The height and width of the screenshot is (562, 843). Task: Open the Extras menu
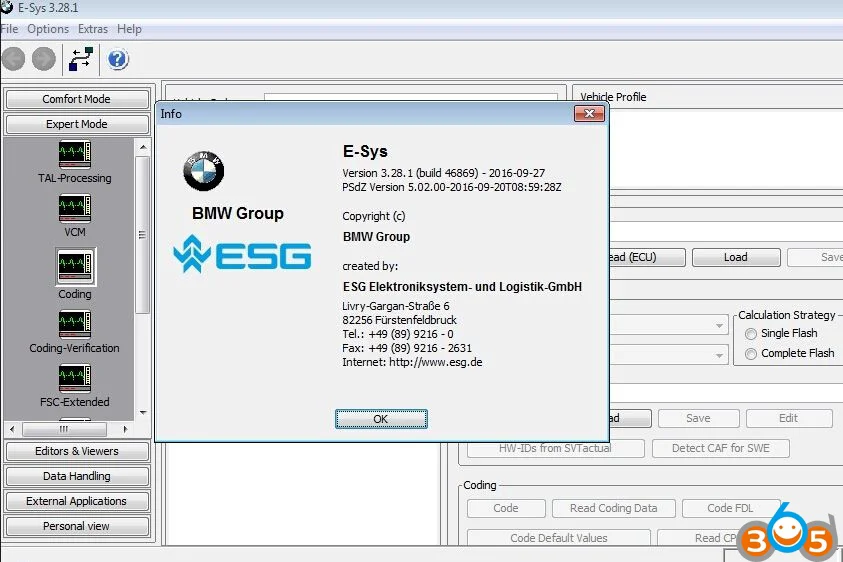[x=92, y=29]
